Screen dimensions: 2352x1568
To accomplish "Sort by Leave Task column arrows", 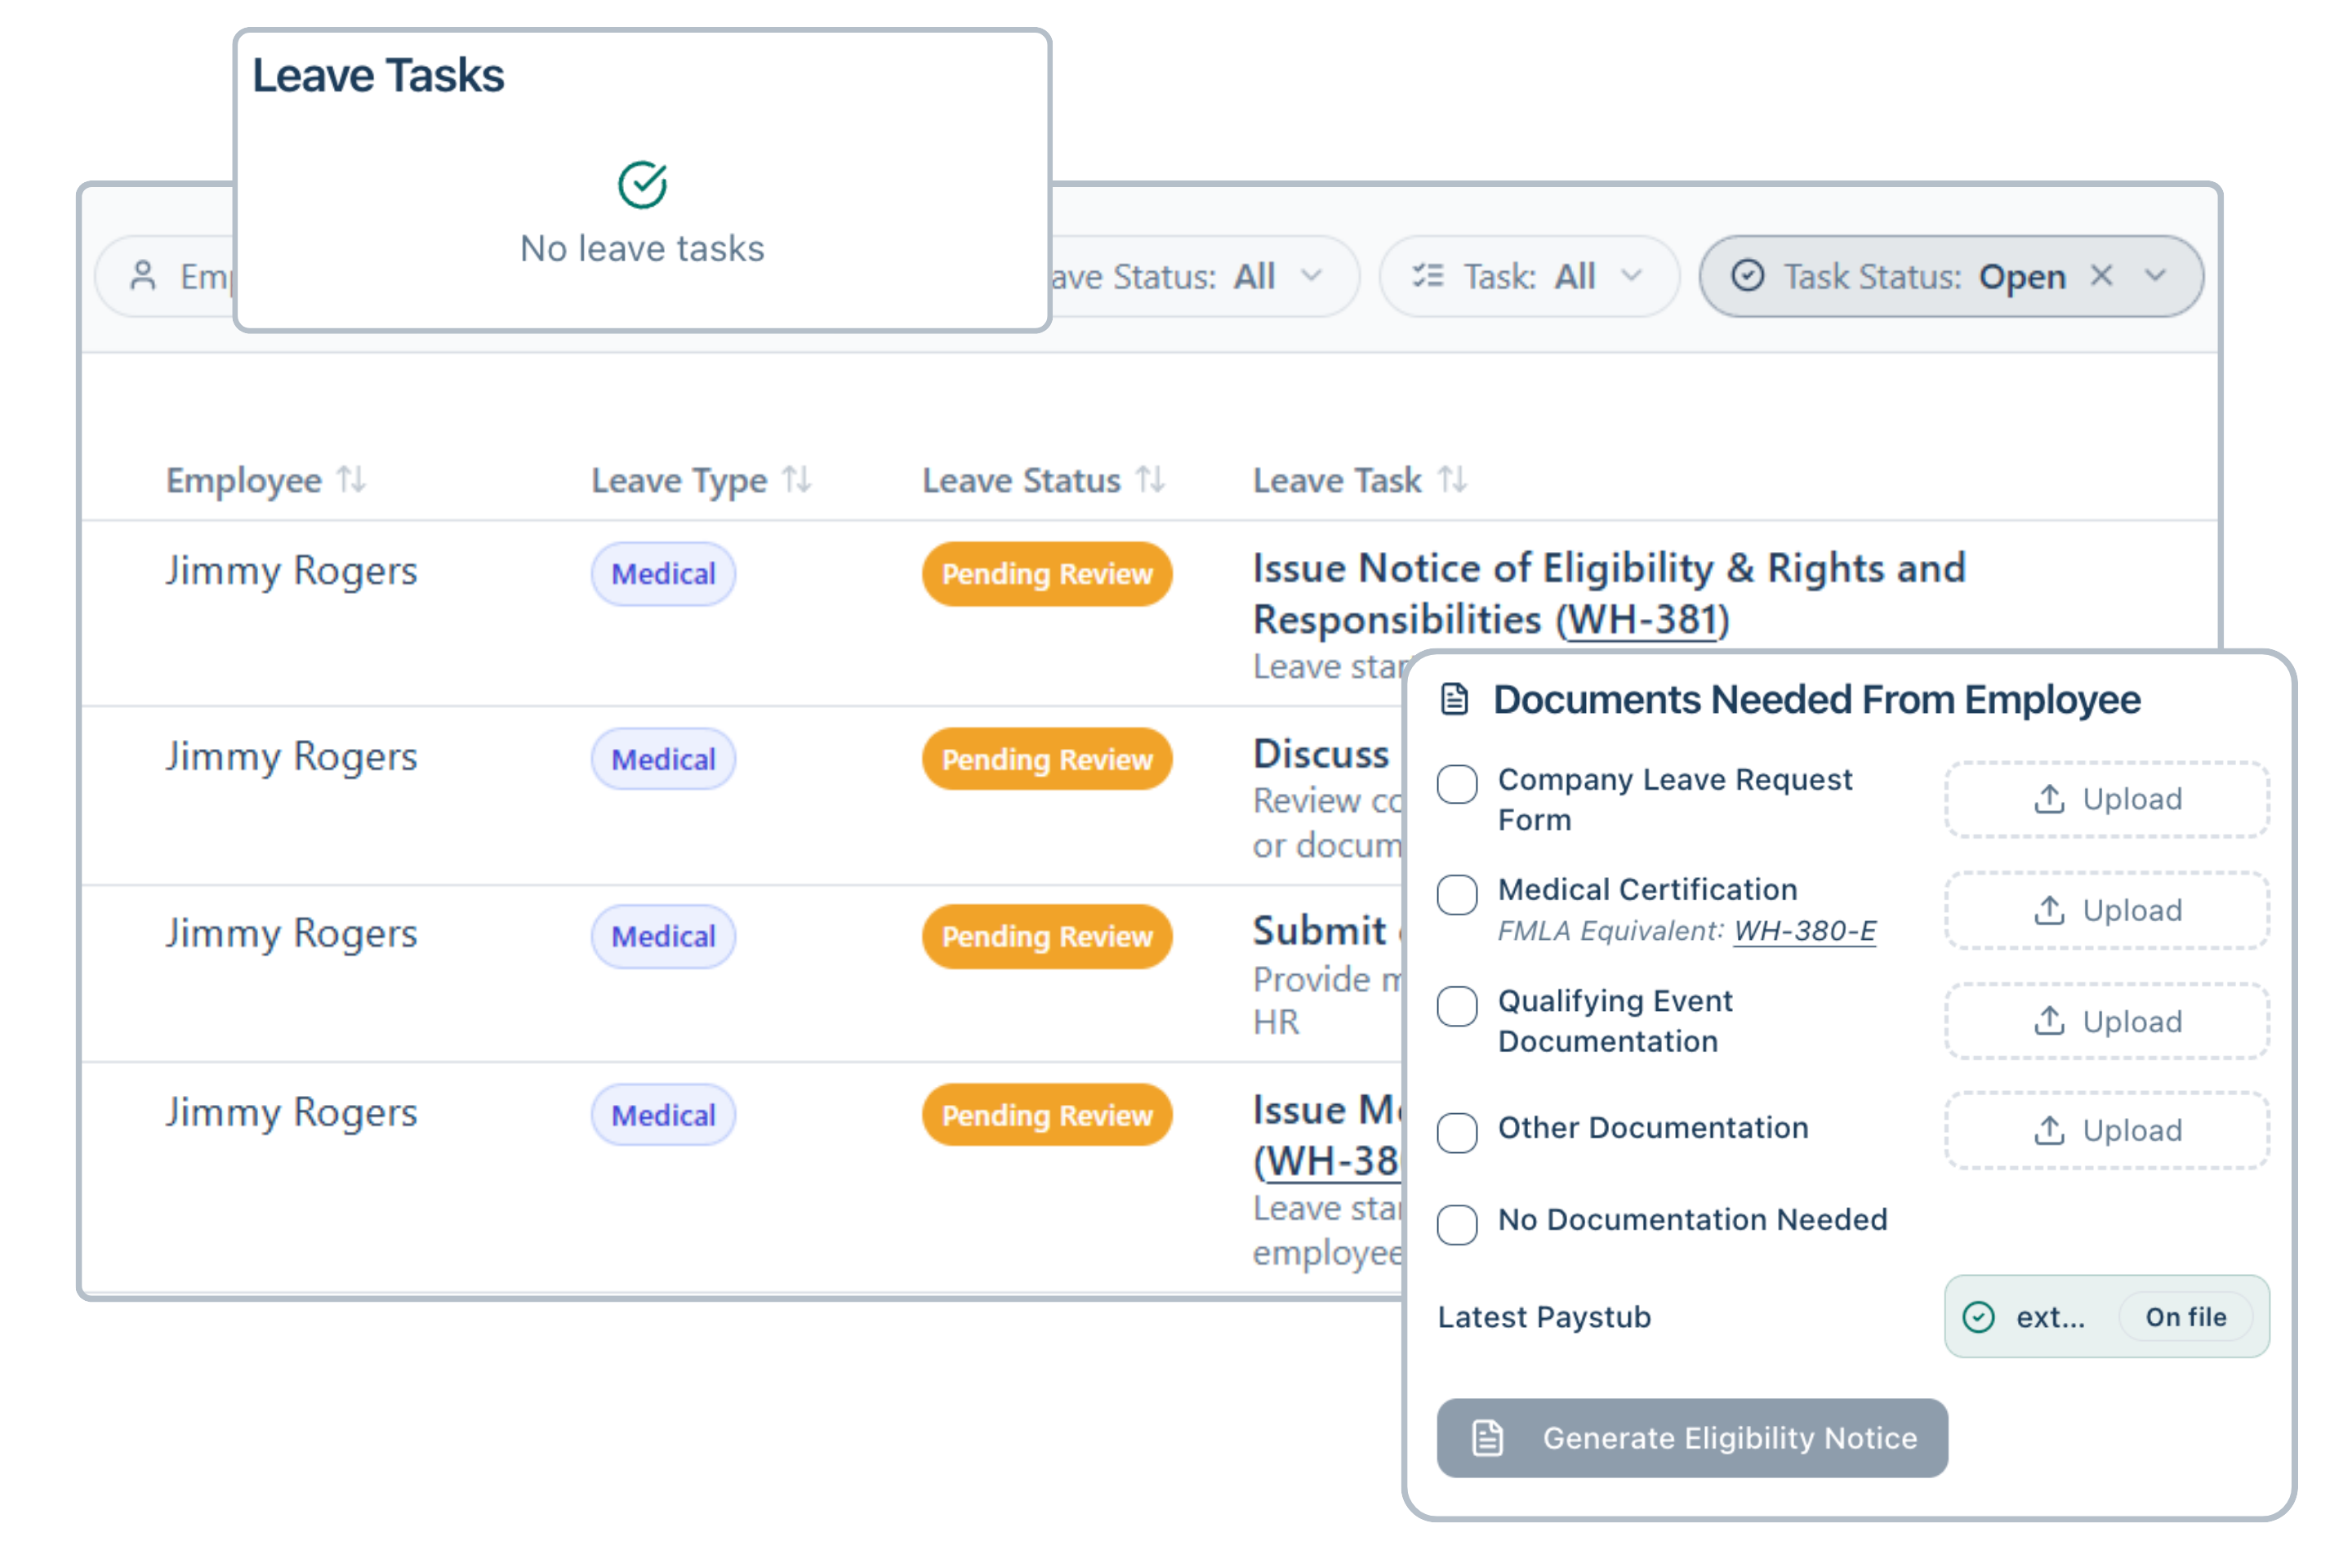I will click(1452, 480).
